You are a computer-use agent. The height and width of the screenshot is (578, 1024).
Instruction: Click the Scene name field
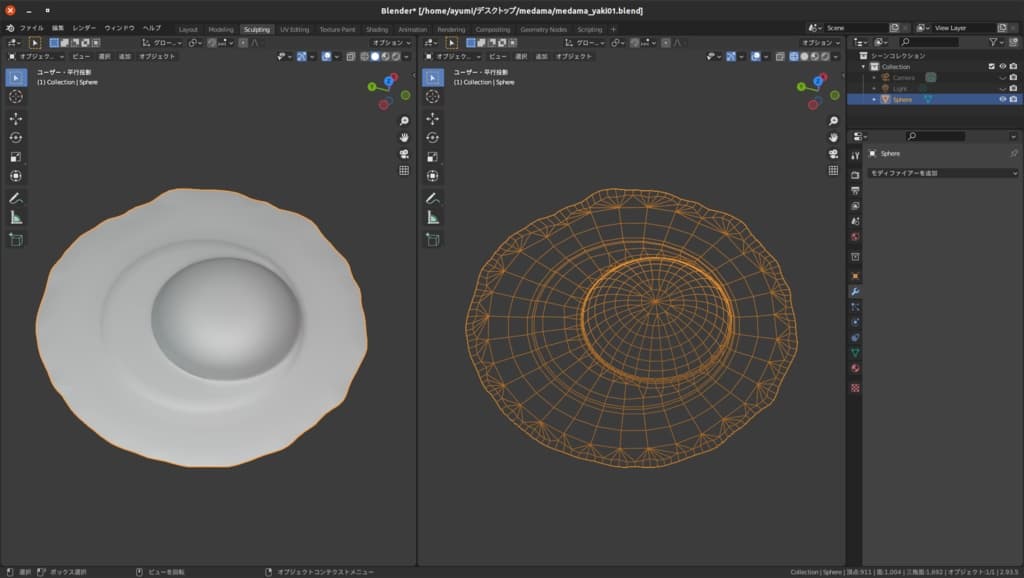coord(856,28)
